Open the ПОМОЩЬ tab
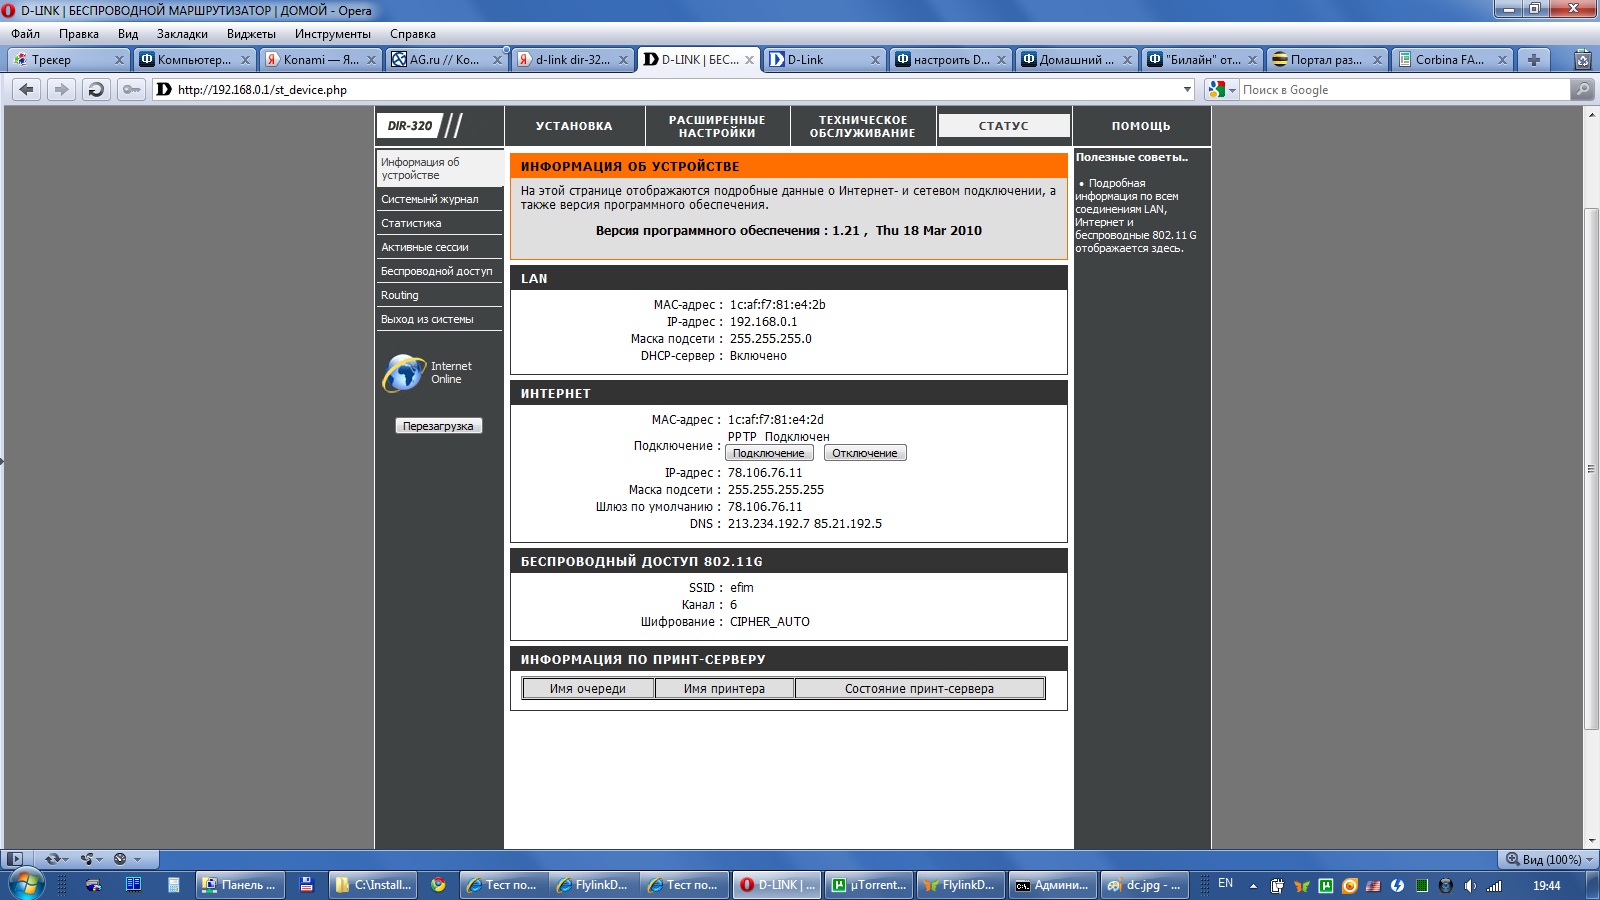The height and width of the screenshot is (900, 1600). (x=1141, y=126)
